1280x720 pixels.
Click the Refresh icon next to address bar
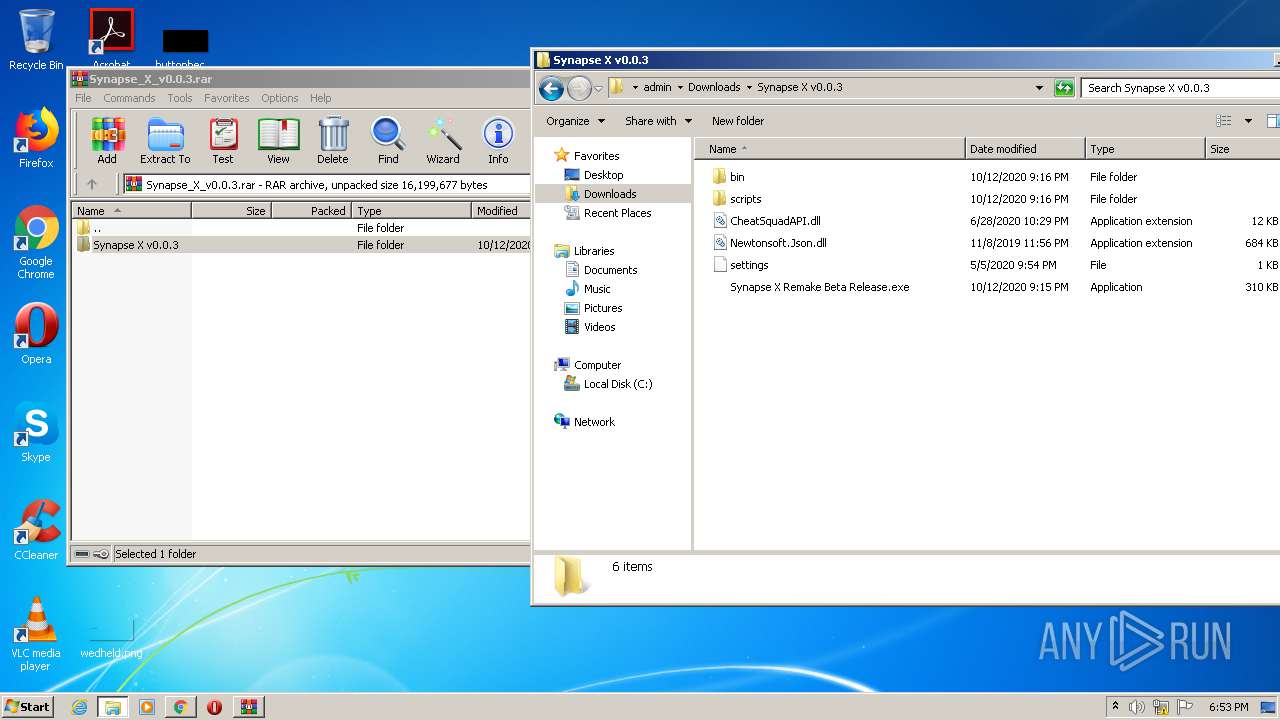pos(1064,88)
